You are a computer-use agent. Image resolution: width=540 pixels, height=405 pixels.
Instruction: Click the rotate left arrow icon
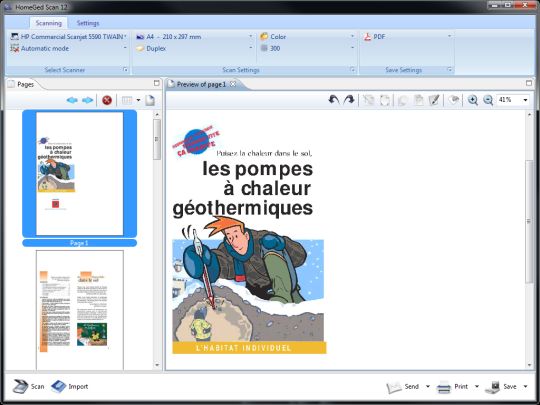pos(334,100)
